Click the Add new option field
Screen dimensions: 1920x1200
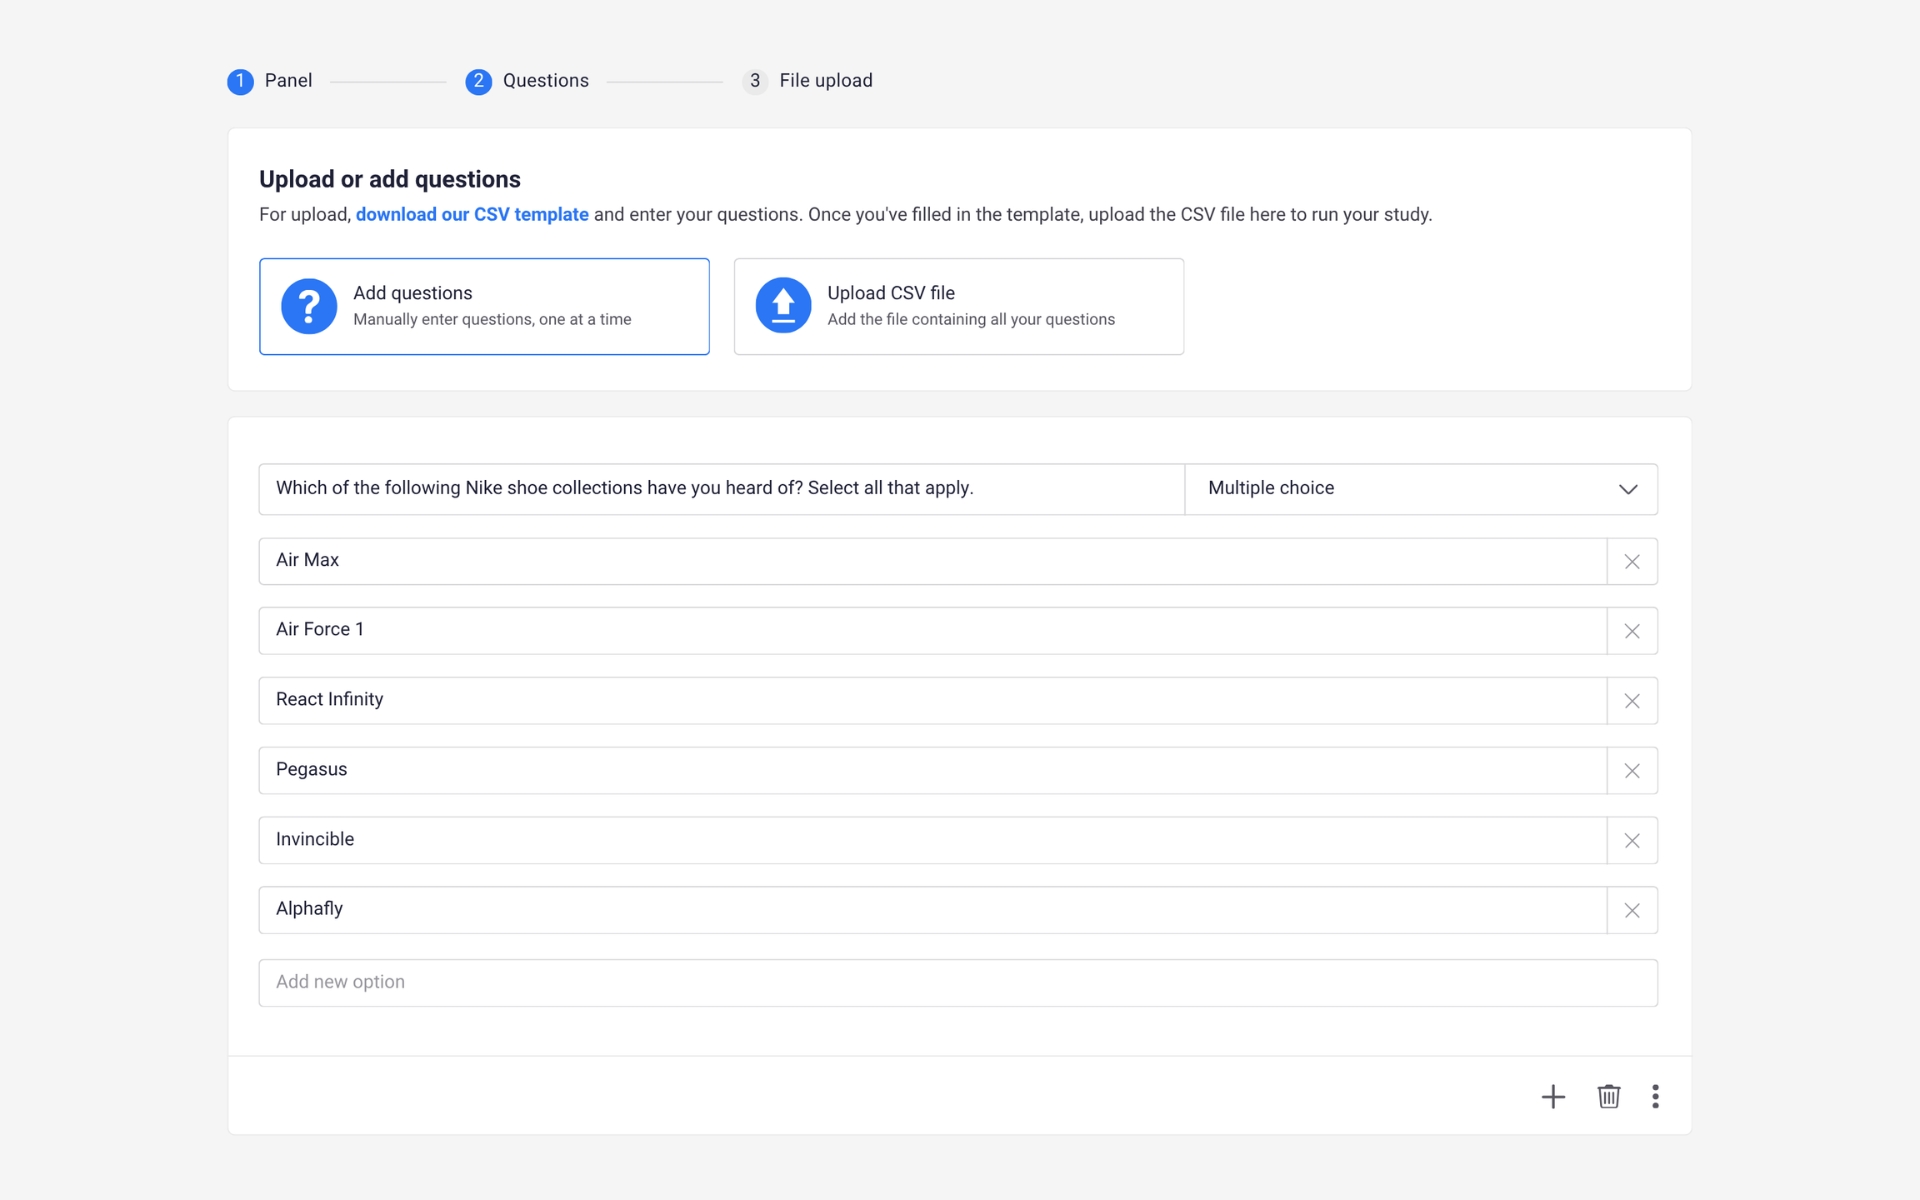coord(958,983)
